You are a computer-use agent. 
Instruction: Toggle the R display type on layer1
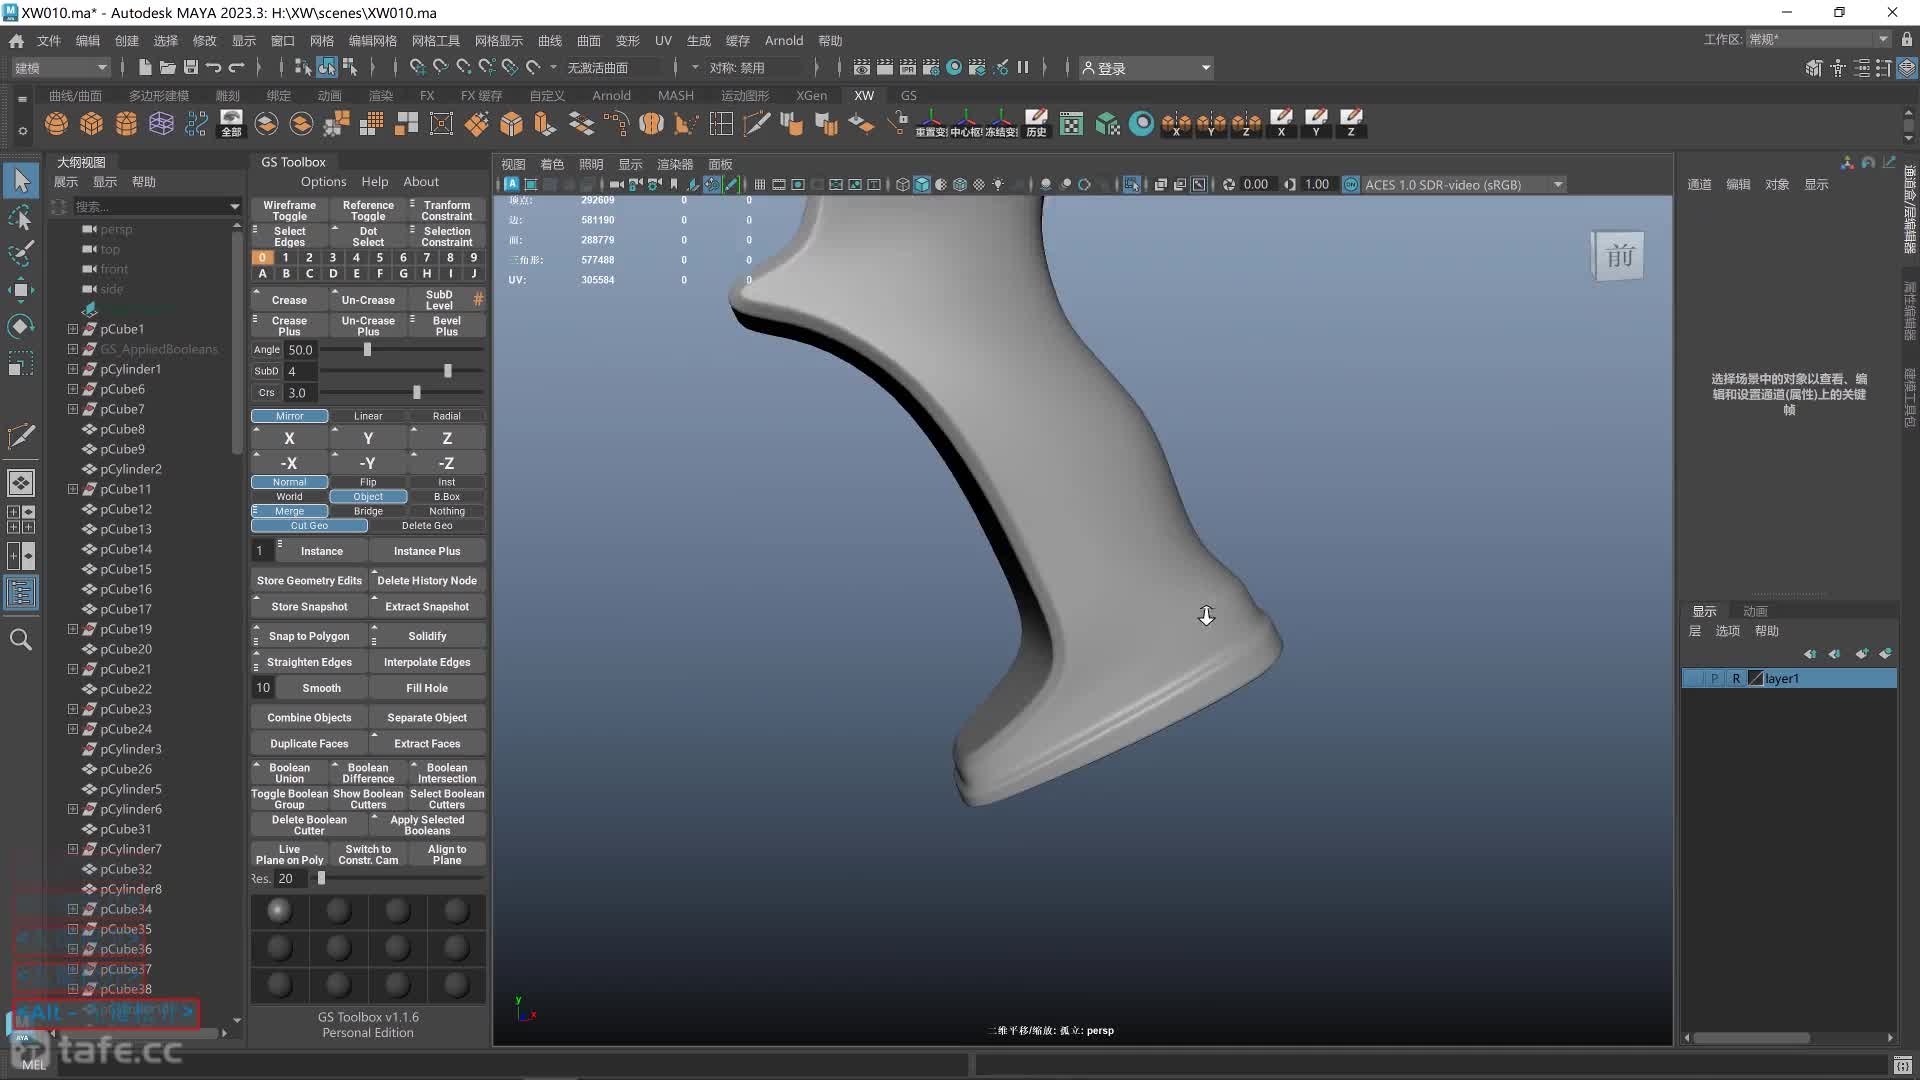1736,679
